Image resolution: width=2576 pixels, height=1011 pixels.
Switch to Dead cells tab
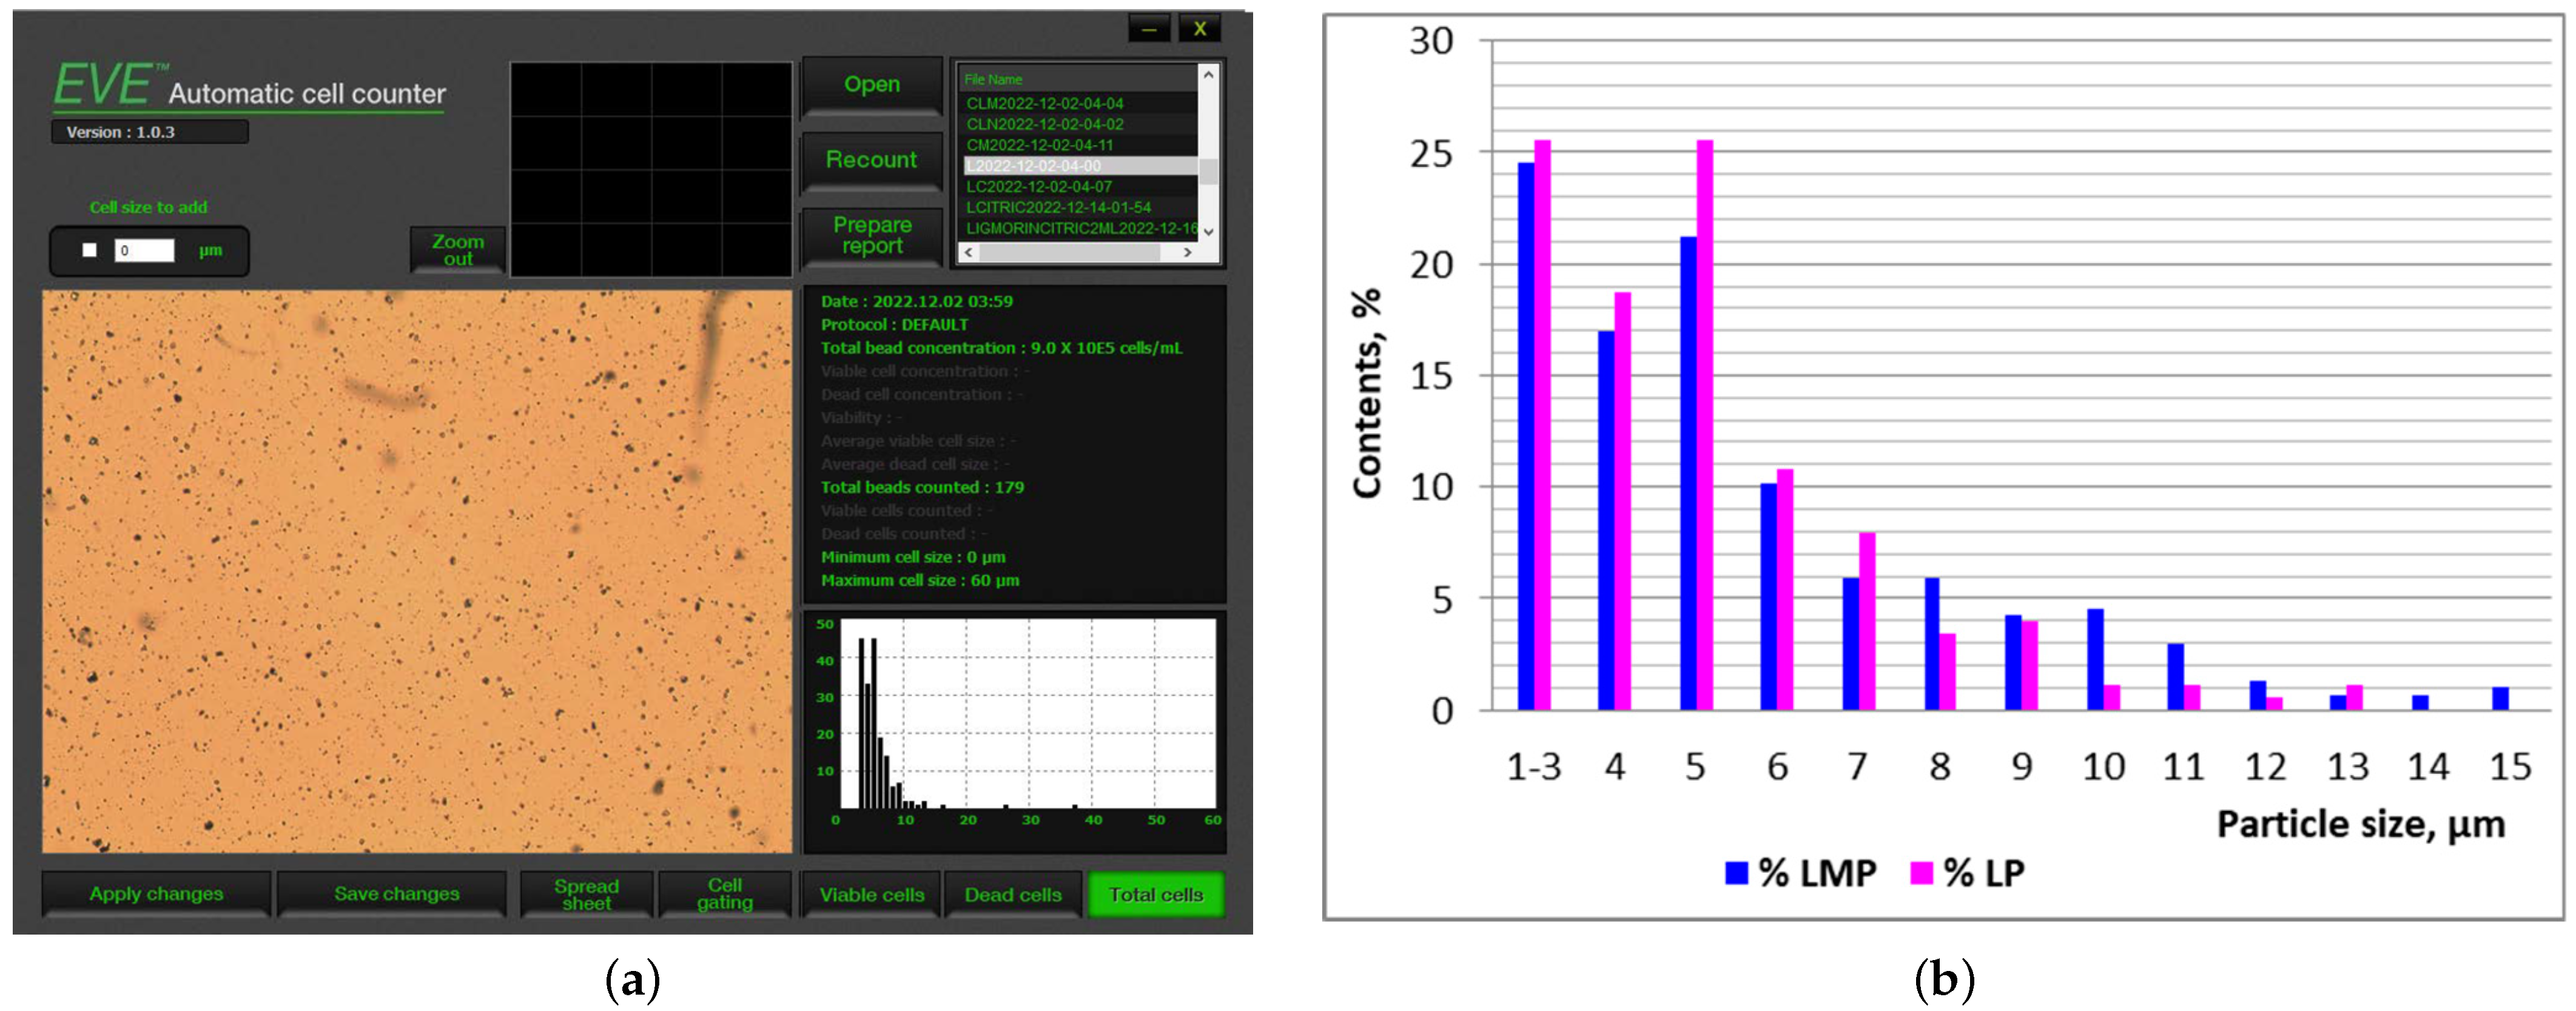tap(1012, 894)
